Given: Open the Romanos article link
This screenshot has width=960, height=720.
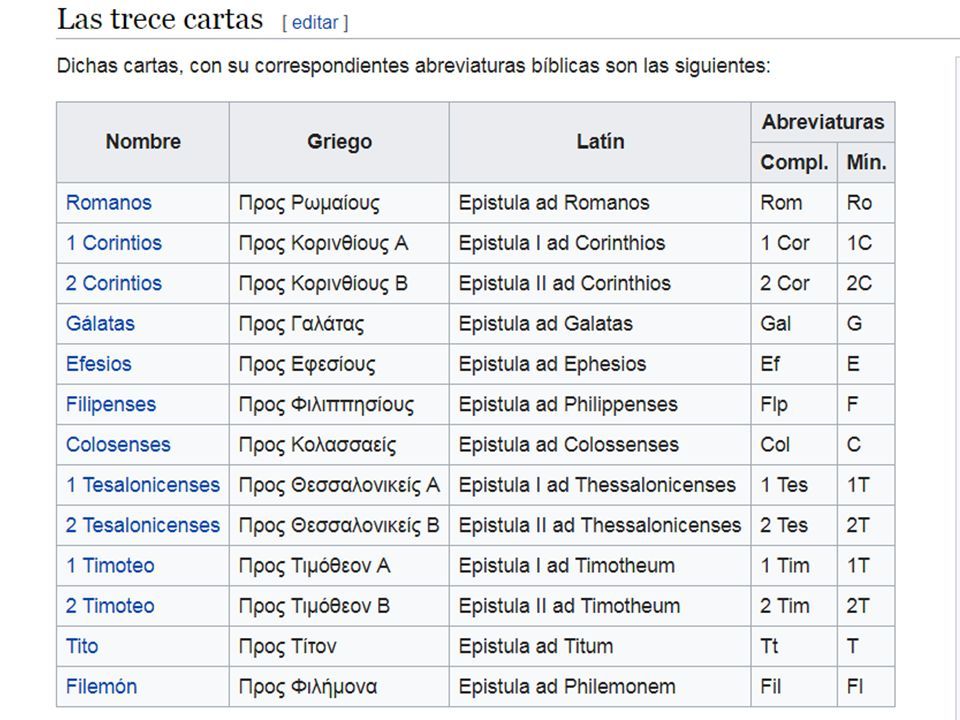Looking at the screenshot, I should click(x=108, y=203).
